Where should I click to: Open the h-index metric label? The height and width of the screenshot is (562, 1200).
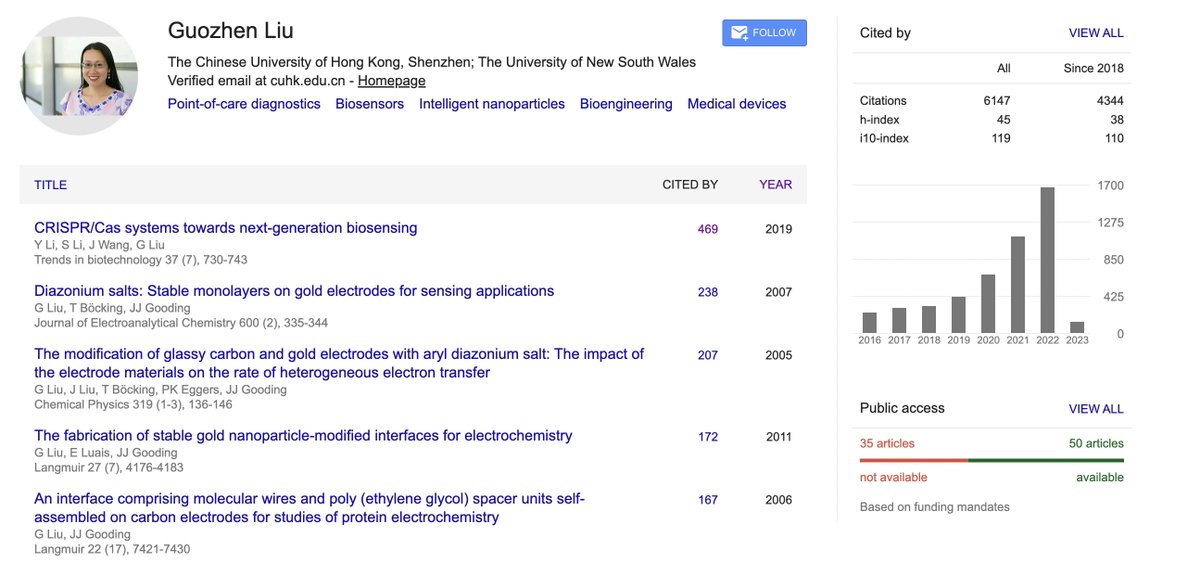[x=879, y=120]
